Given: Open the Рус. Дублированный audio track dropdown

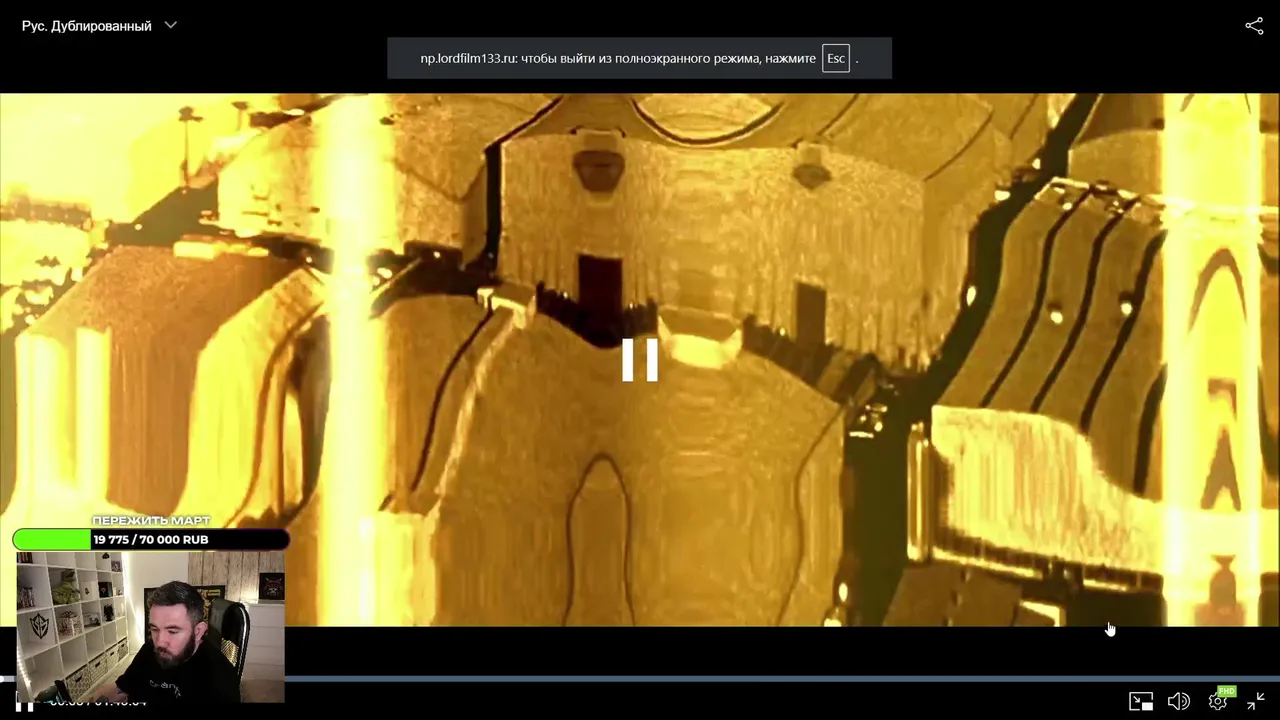Looking at the screenshot, I should (x=99, y=26).
